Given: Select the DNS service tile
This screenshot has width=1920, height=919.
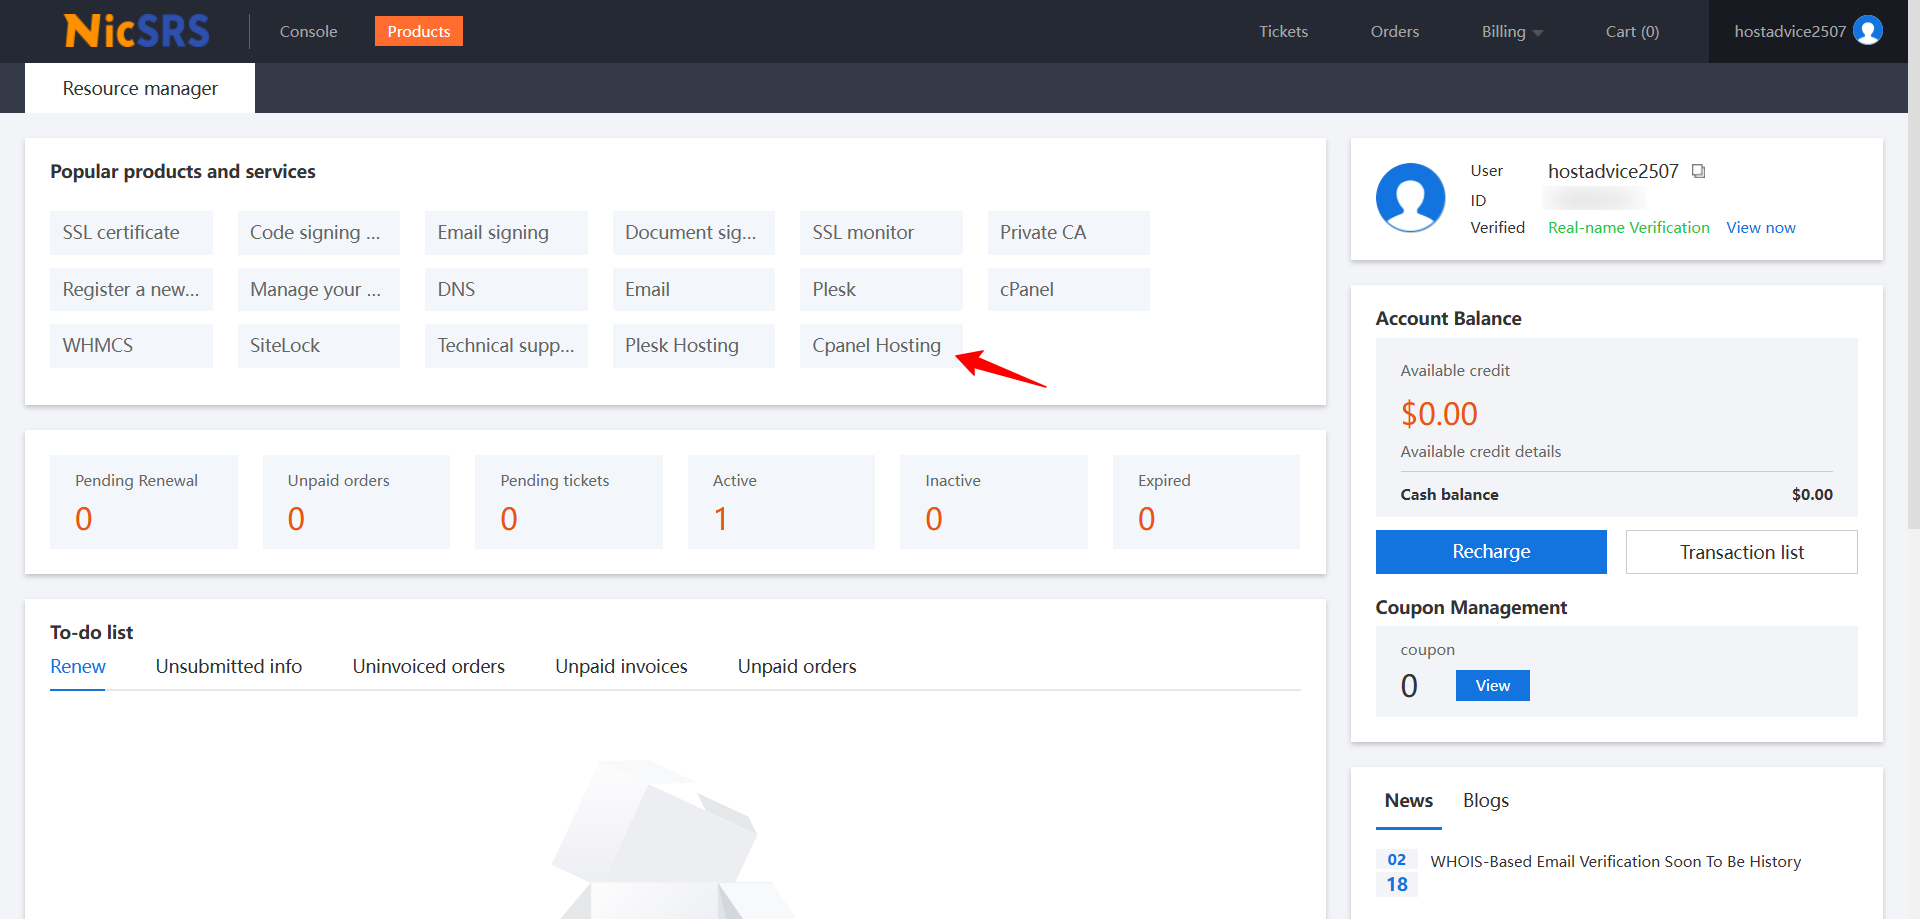Looking at the screenshot, I should pyautogui.click(x=506, y=289).
